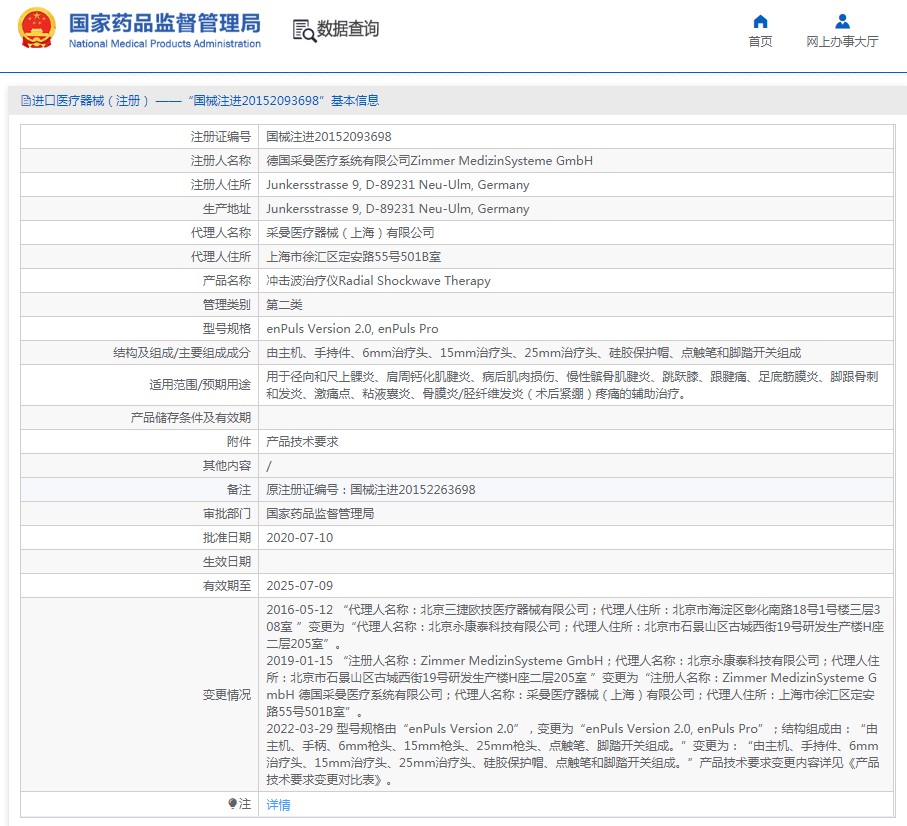Click the national emblem logo
This screenshot has height=826, width=907.
[x=36, y=28]
